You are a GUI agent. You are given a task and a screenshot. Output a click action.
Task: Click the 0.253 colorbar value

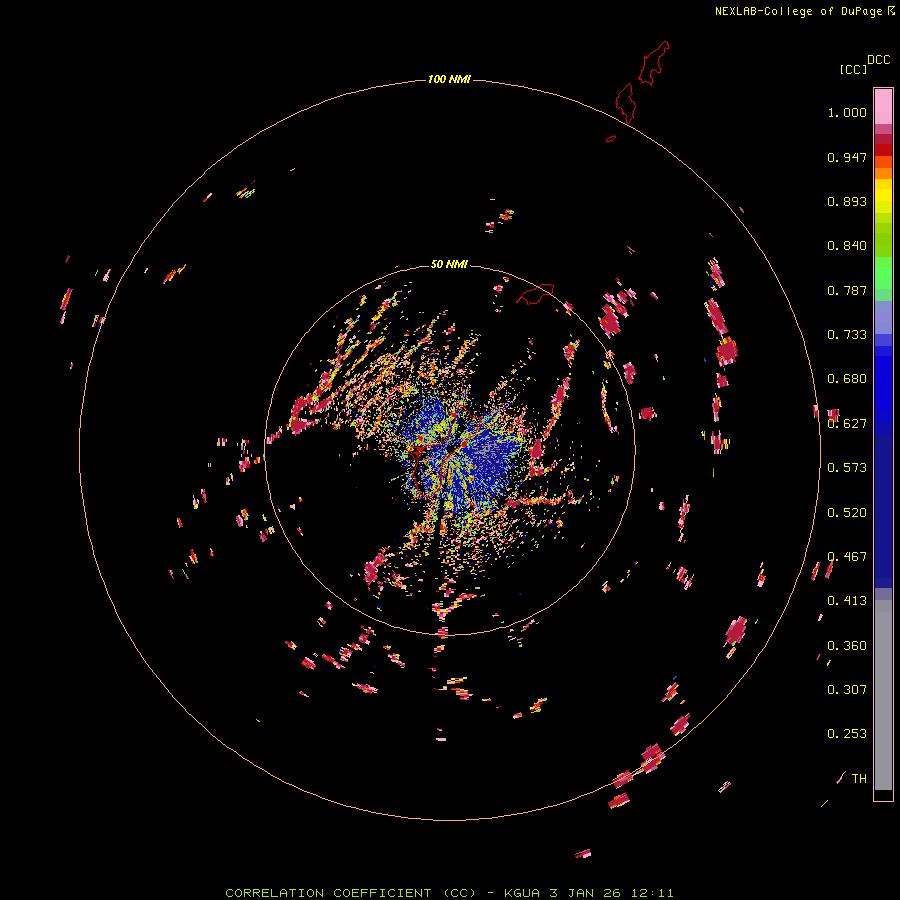pyautogui.click(x=847, y=734)
